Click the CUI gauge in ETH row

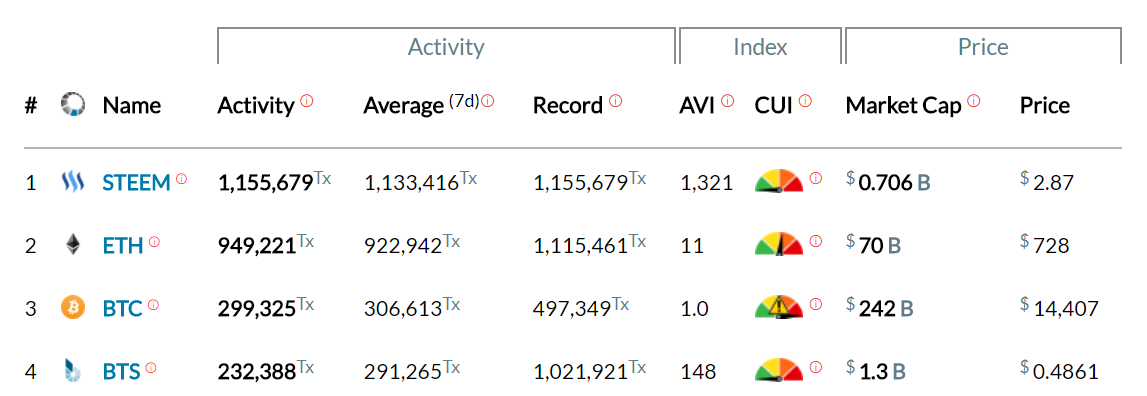(779, 244)
